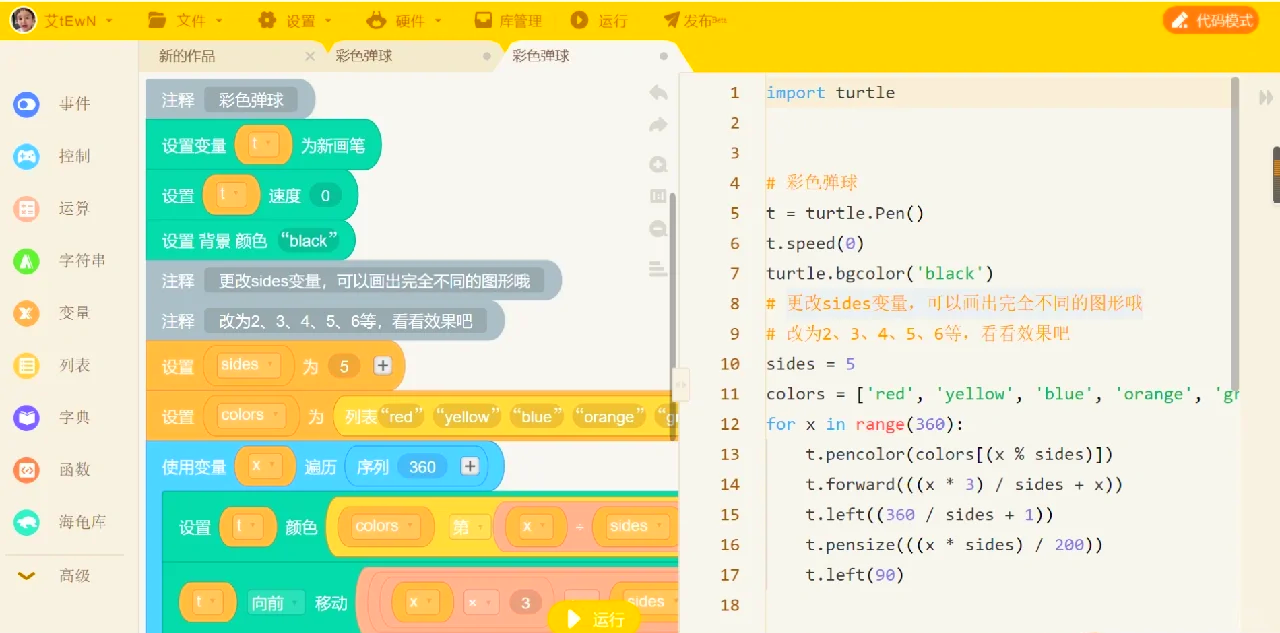Open the 文件 menu
Image resolution: width=1280 pixels, height=633 pixels.
tap(185, 21)
